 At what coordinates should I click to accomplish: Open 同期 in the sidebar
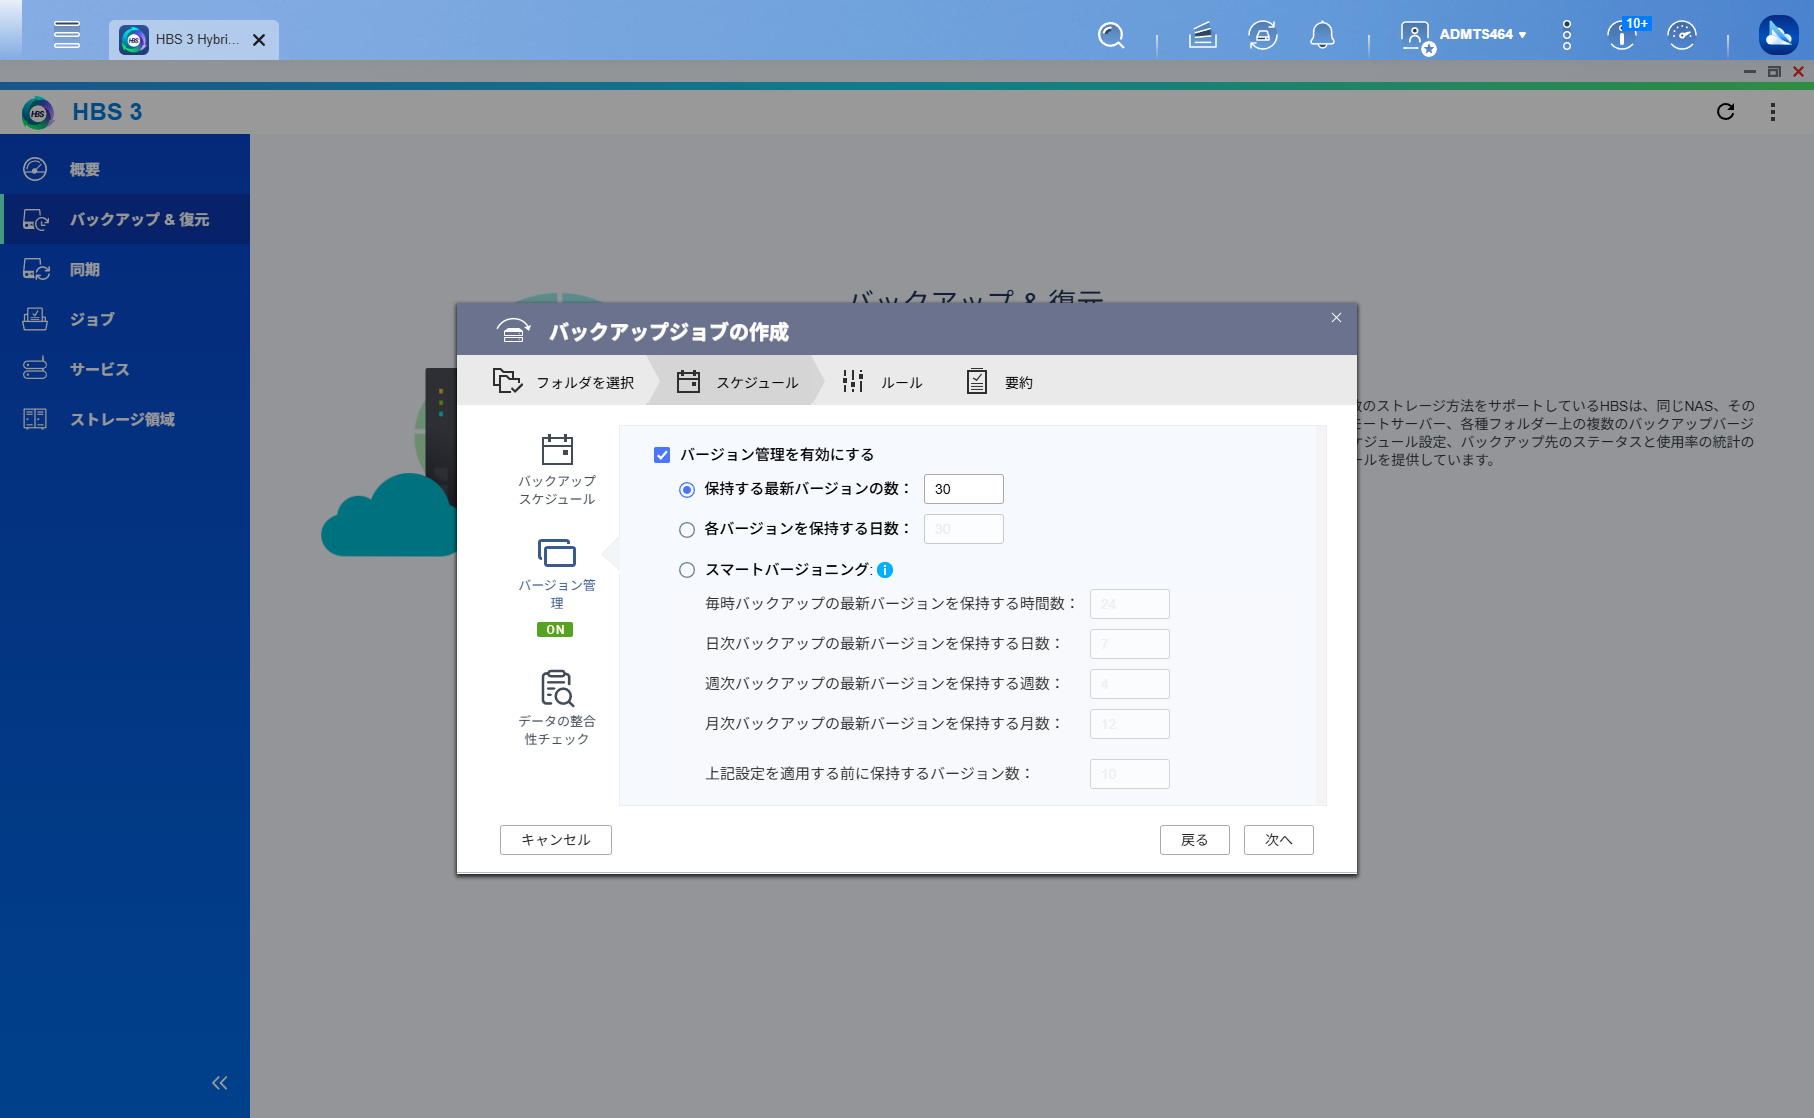coord(125,269)
